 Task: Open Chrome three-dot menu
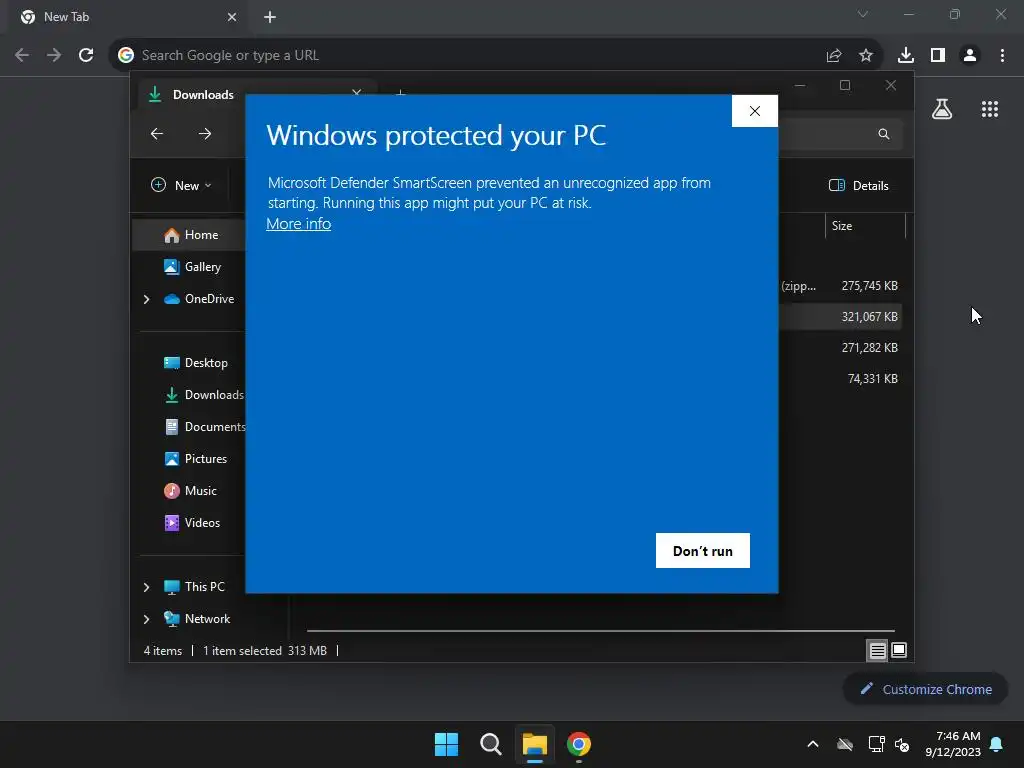[1002, 56]
